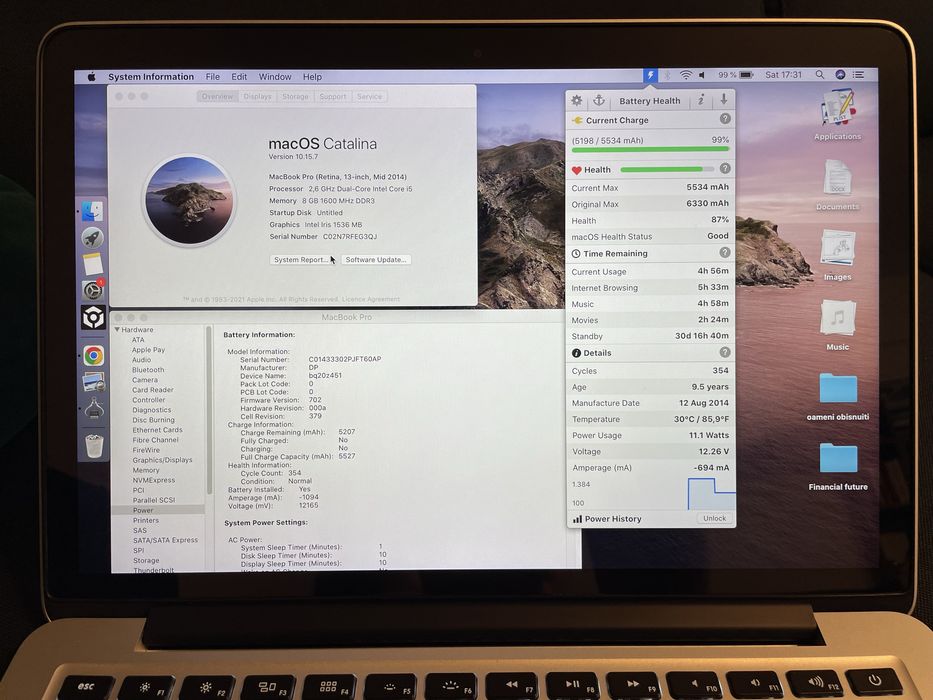Open Notification Center list icon

pyautogui.click(x=859, y=74)
